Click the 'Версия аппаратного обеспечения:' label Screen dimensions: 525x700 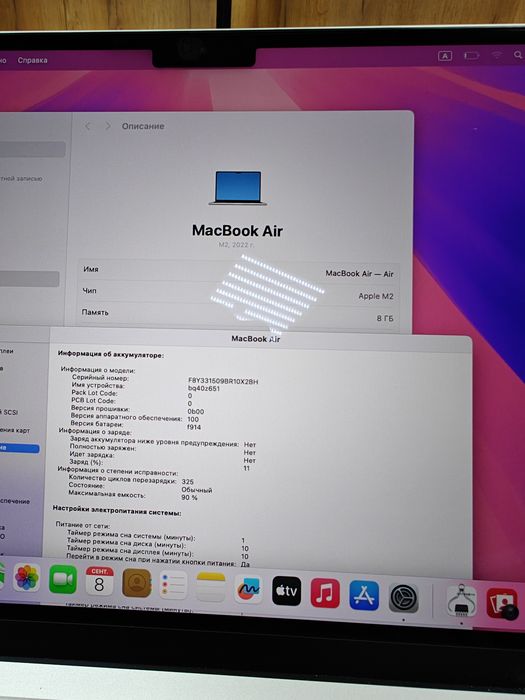(126, 417)
